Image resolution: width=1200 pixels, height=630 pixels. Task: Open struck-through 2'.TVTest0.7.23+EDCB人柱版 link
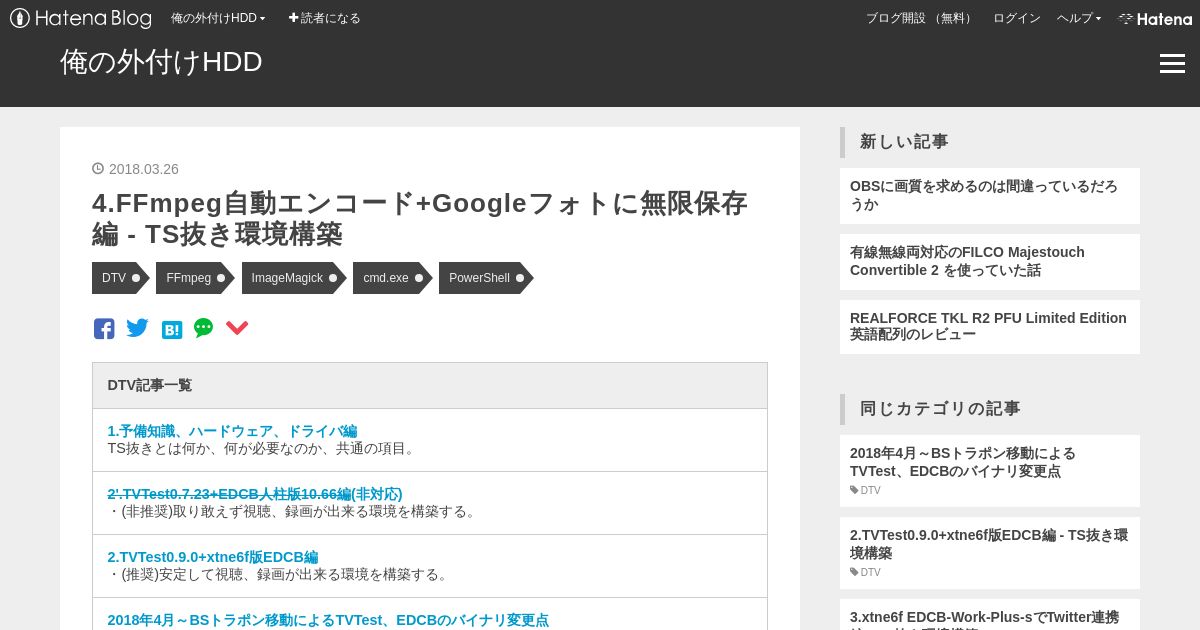click(x=255, y=494)
